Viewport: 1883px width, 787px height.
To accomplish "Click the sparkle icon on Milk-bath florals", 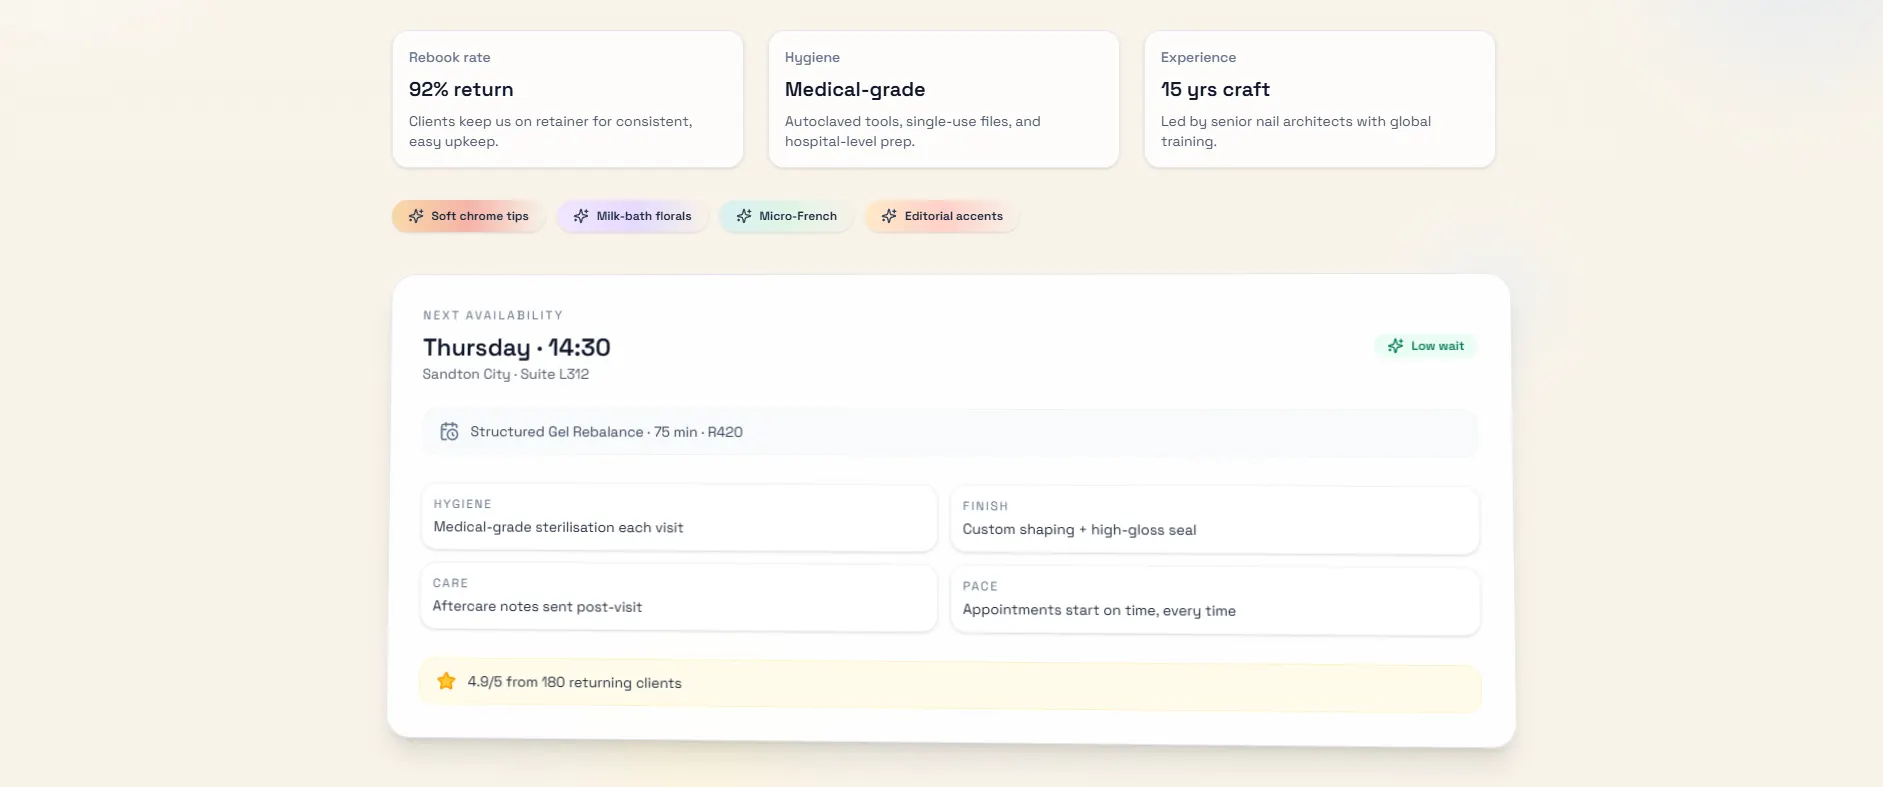I will tap(581, 216).
